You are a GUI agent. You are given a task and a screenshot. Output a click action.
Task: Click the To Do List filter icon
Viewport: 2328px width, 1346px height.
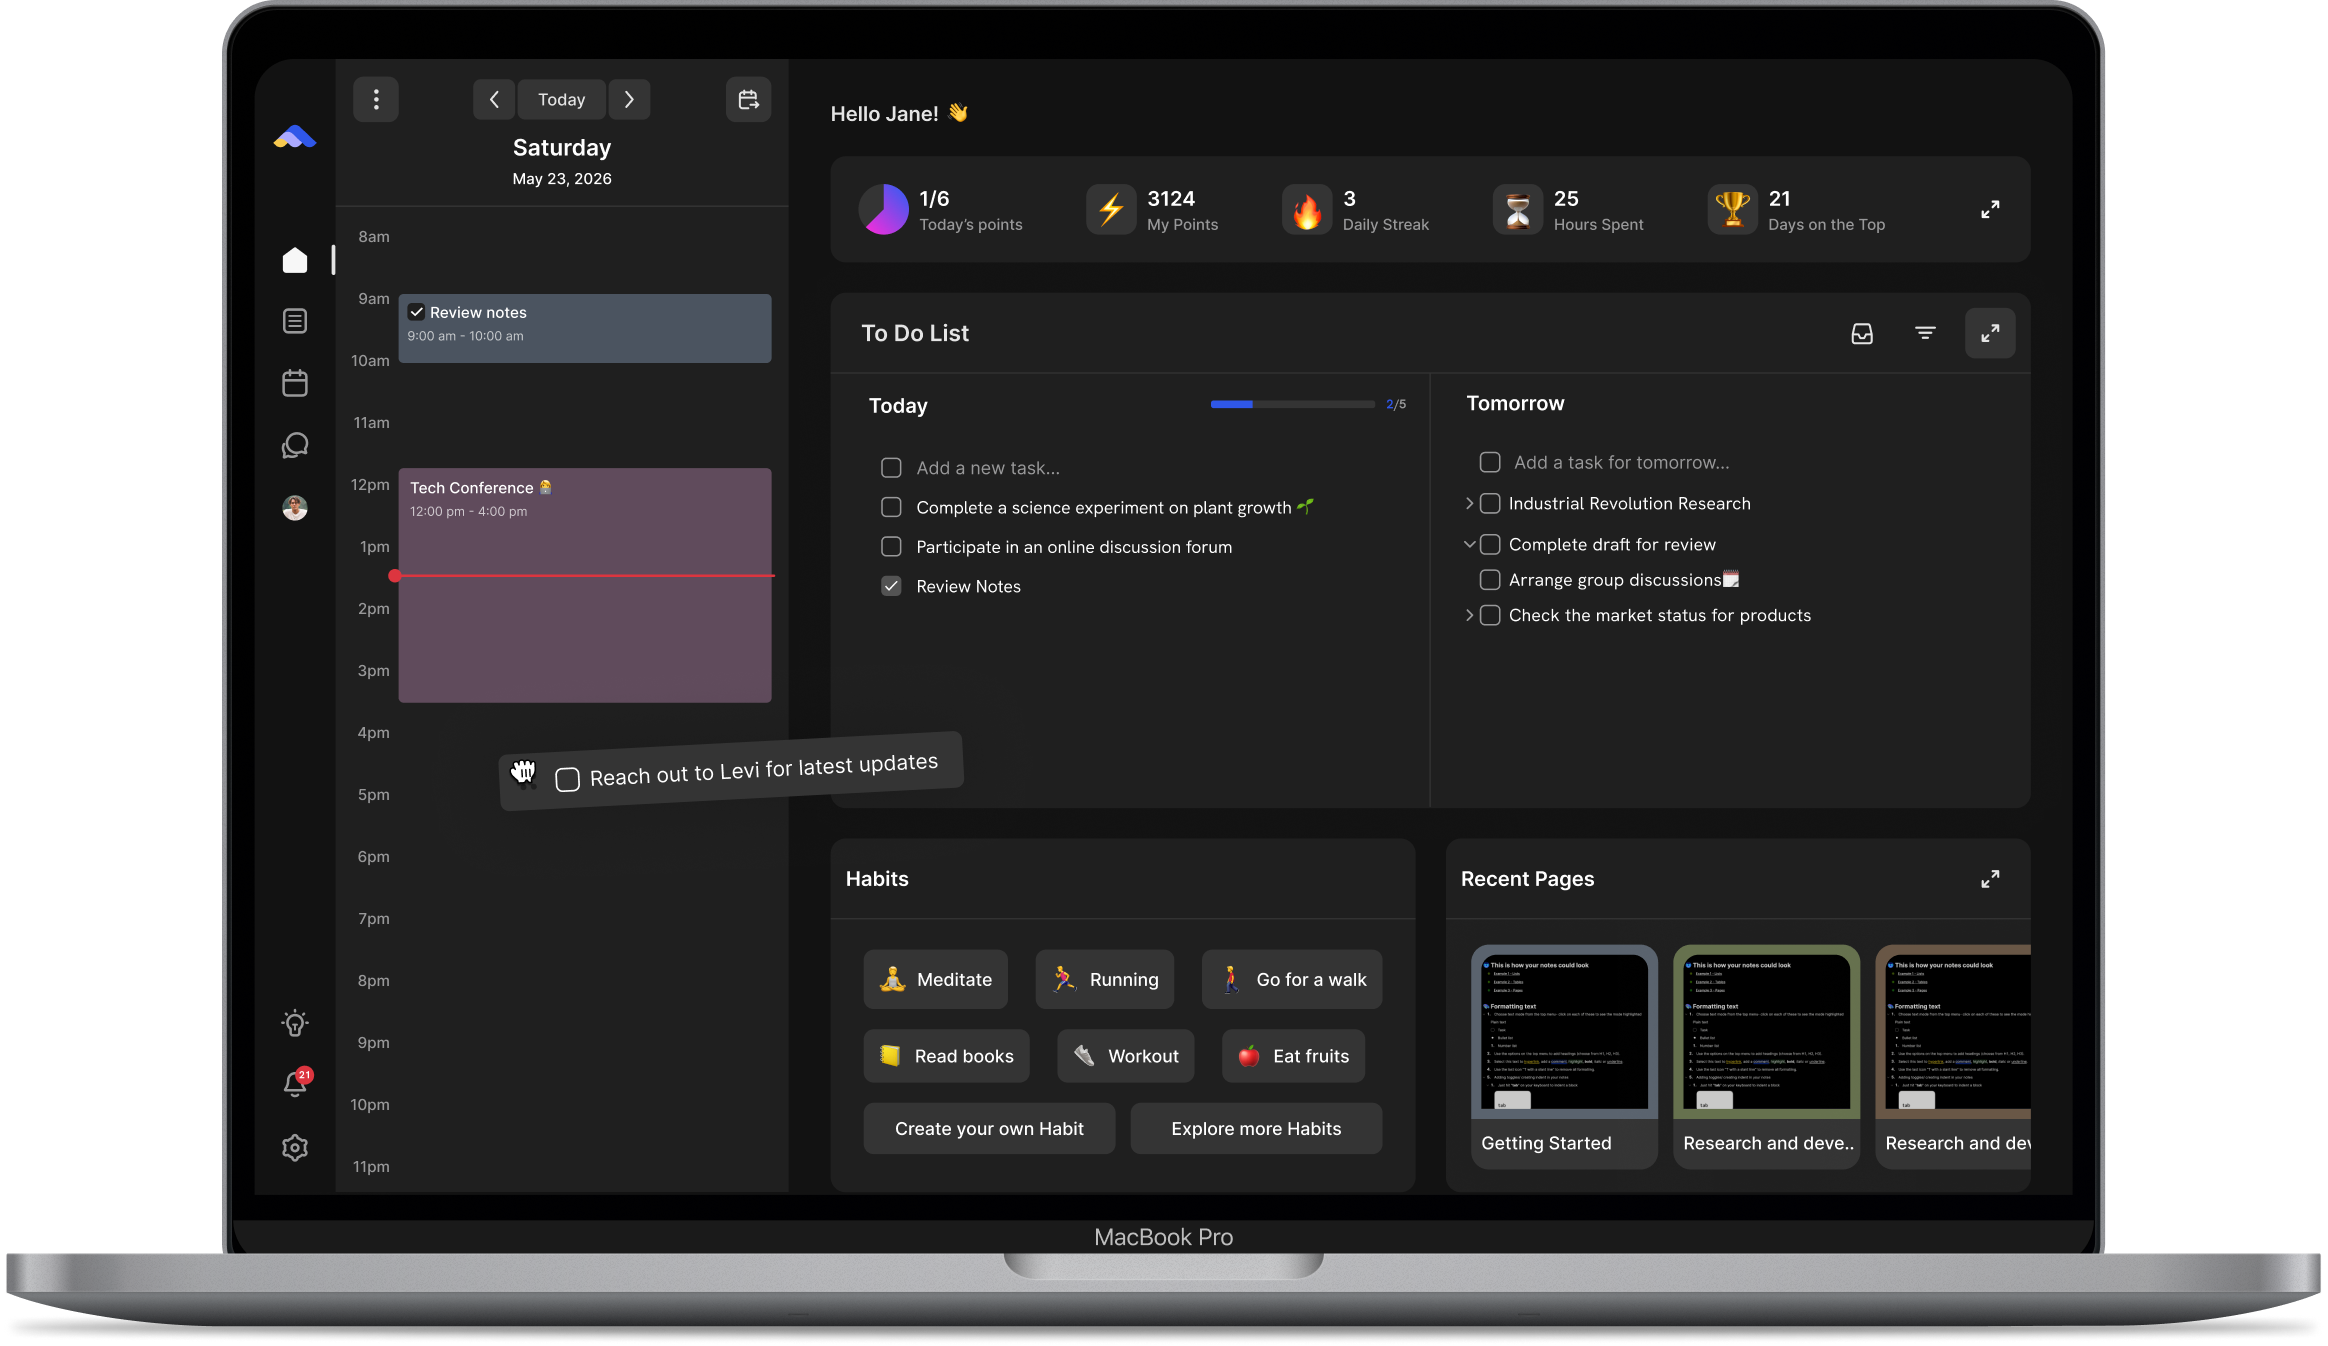(x=1925, y=333)
